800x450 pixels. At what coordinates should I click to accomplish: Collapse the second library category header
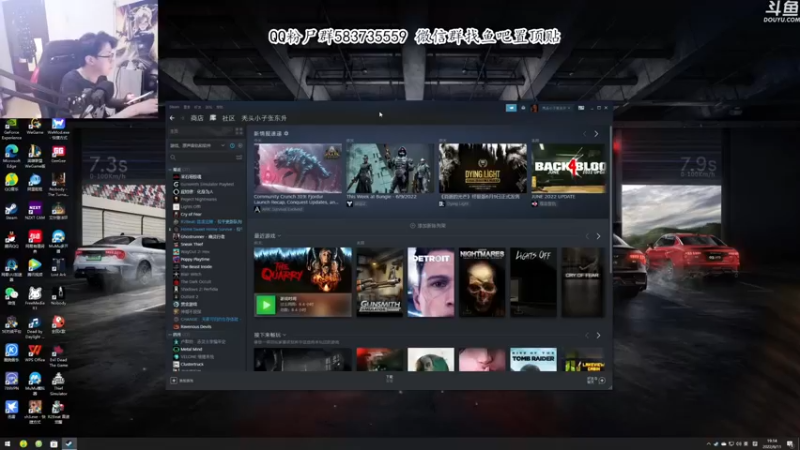170,335
